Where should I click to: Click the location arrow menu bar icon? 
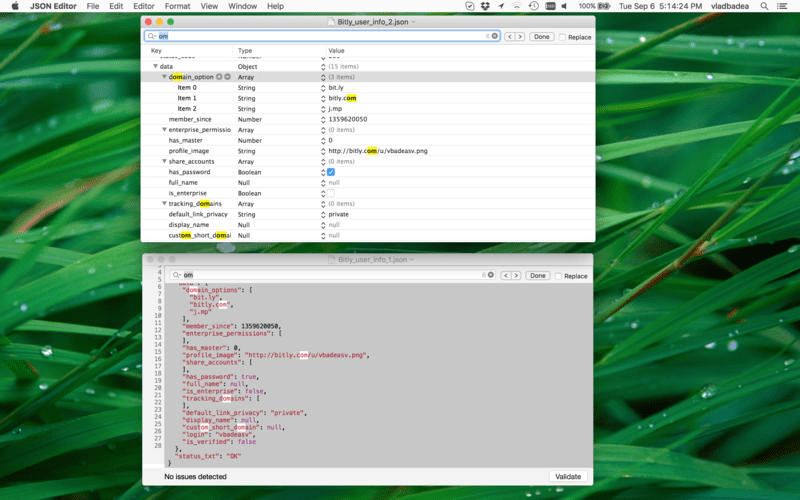(x=501, y=6)
